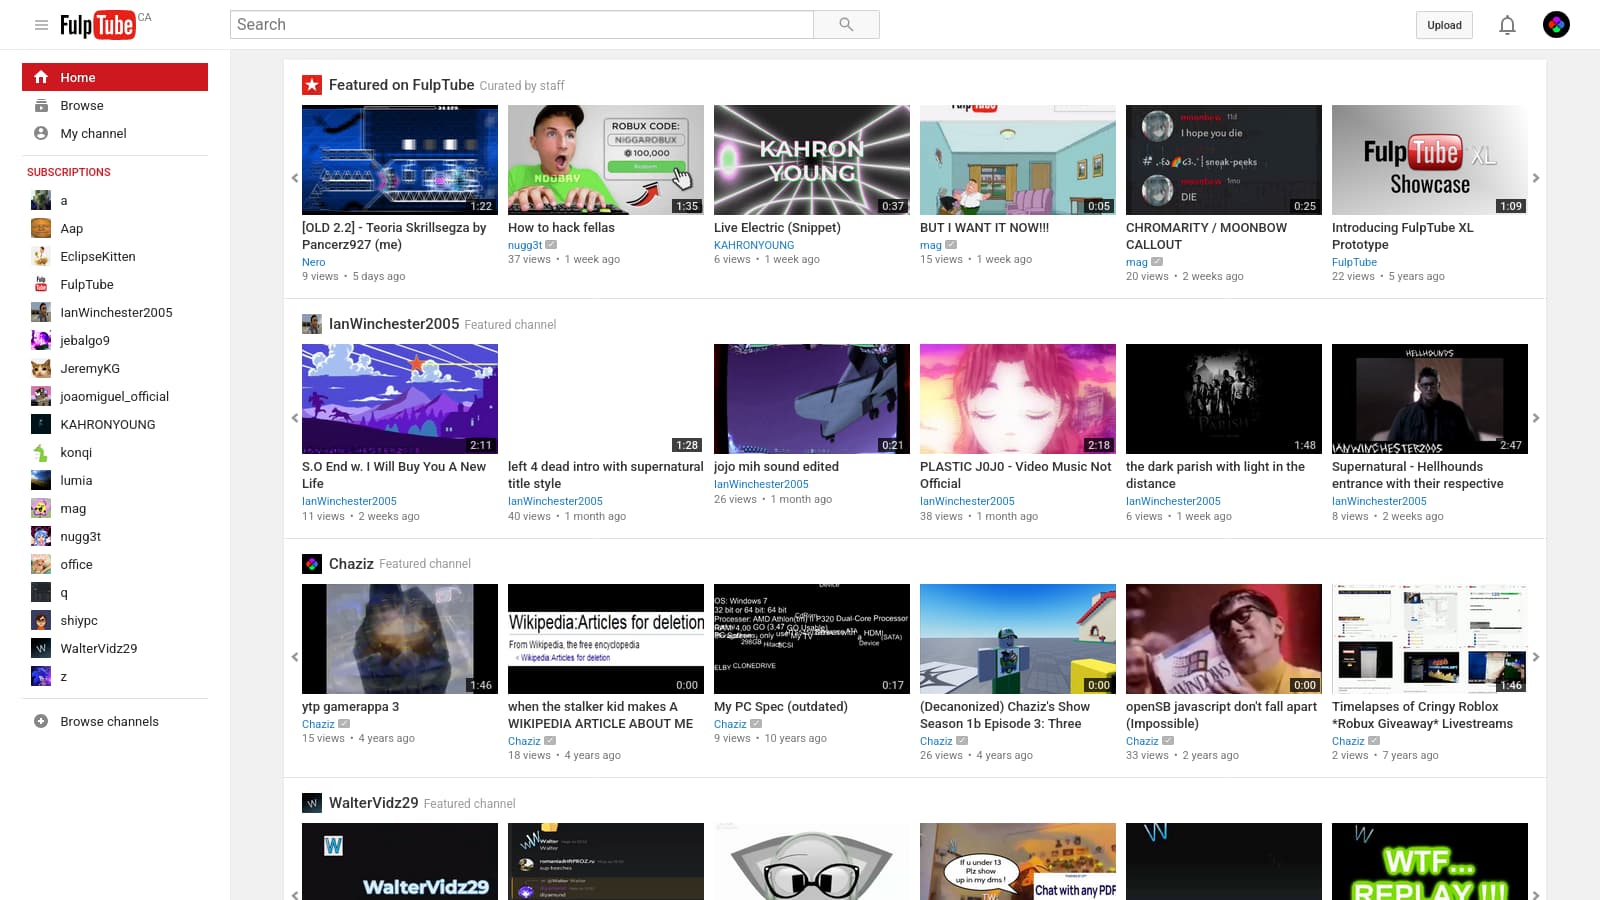Open the account avatar menu
1600x900 pixels.
[1556, 25]
